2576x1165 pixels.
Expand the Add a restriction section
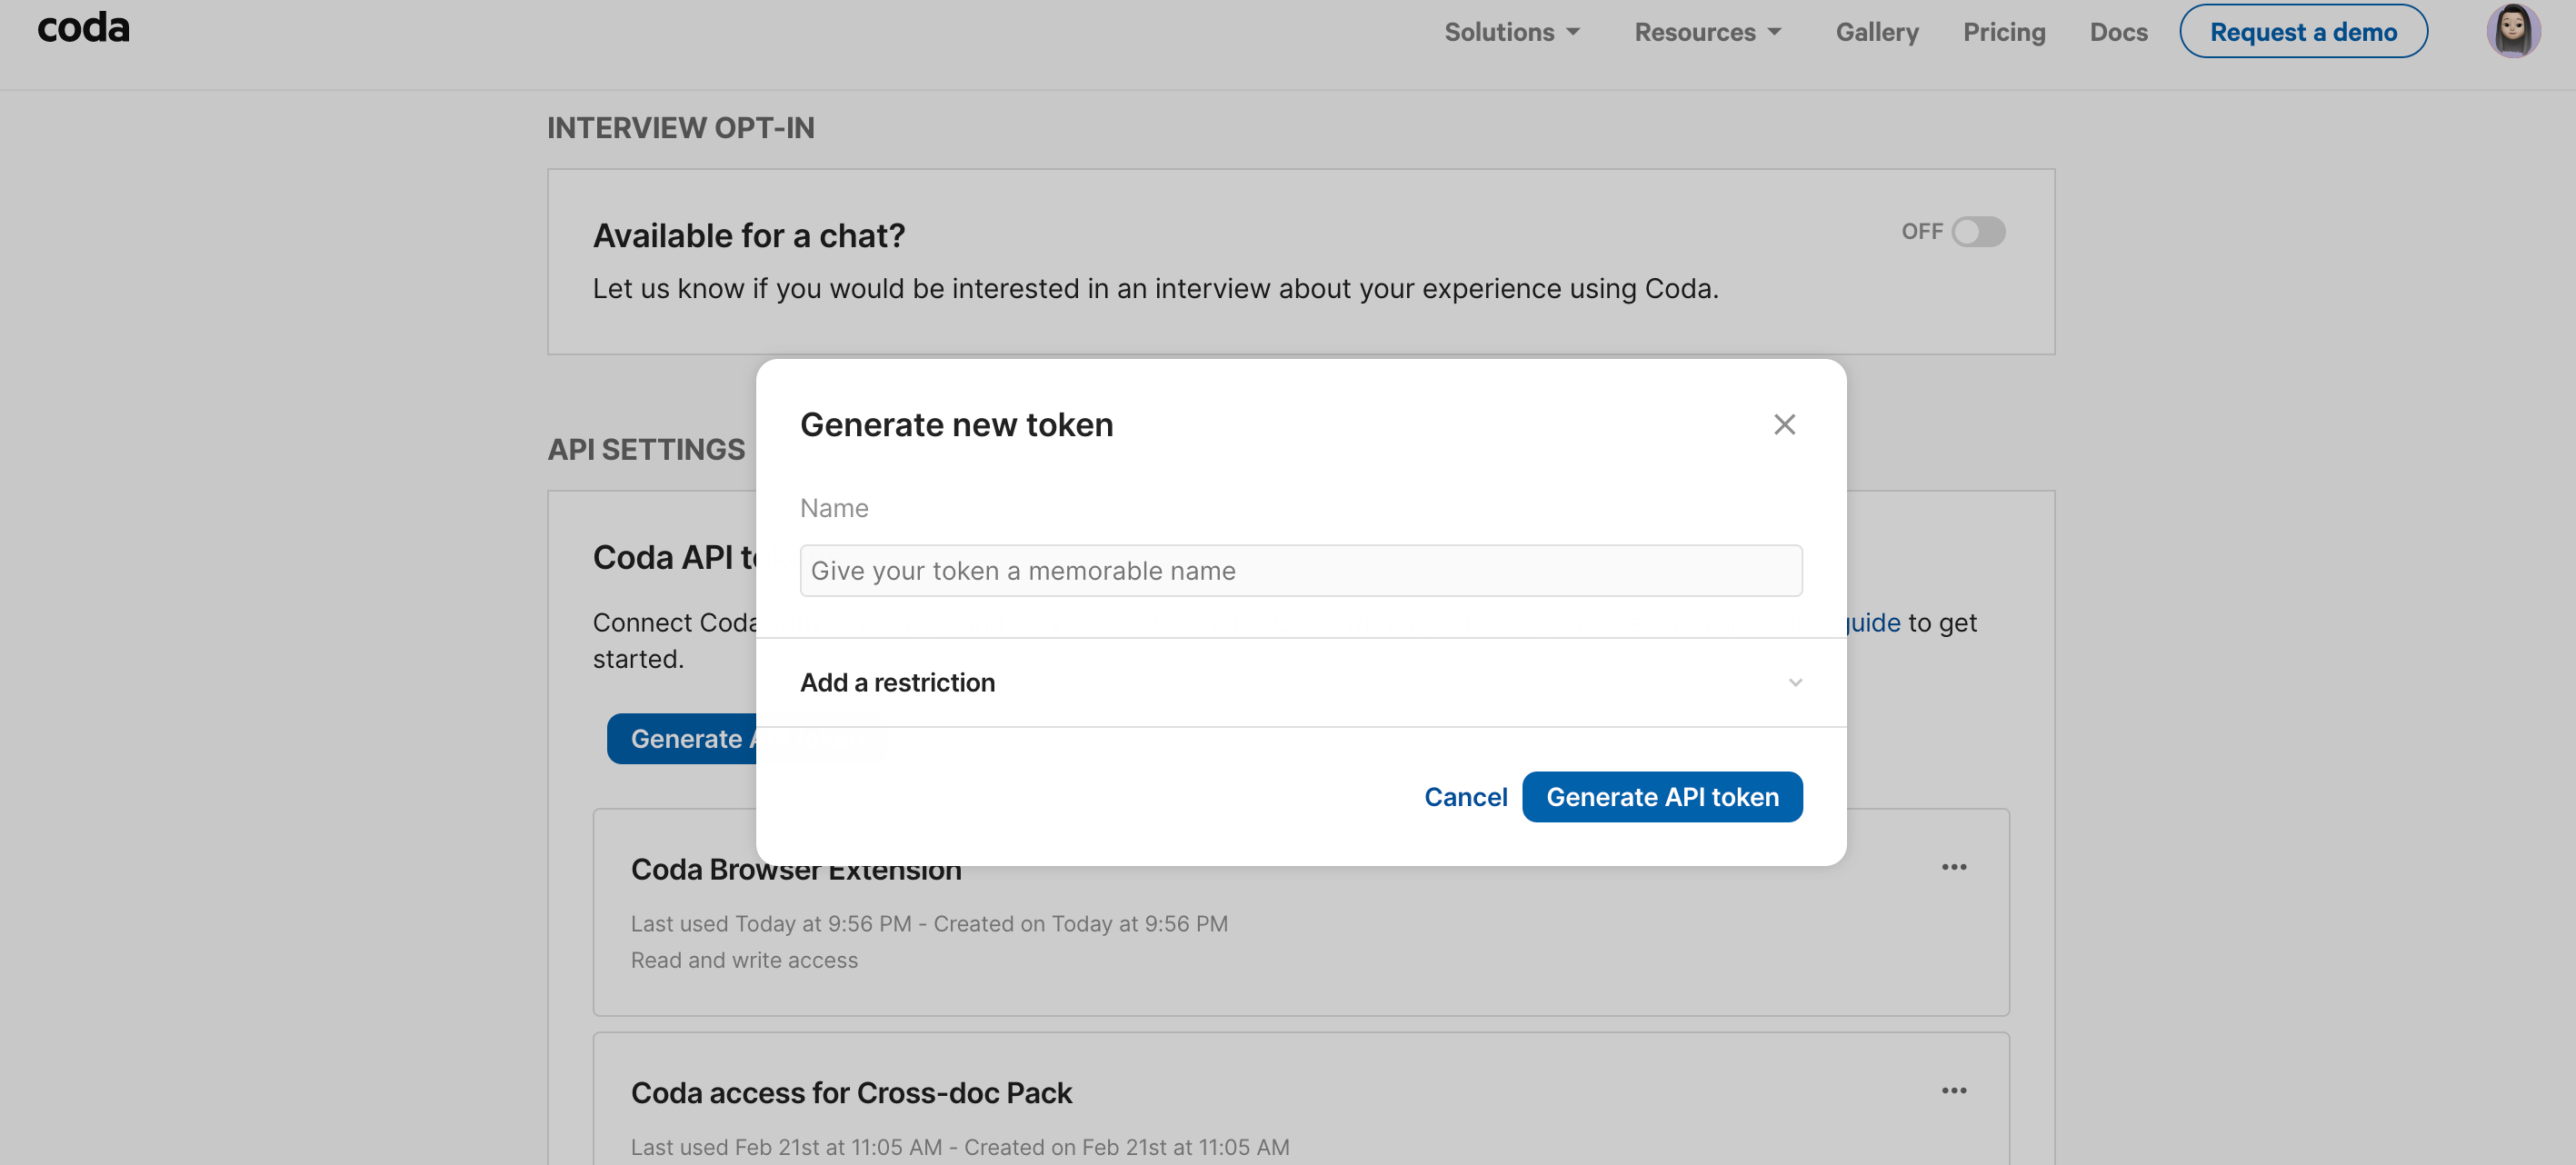point(898,682)
